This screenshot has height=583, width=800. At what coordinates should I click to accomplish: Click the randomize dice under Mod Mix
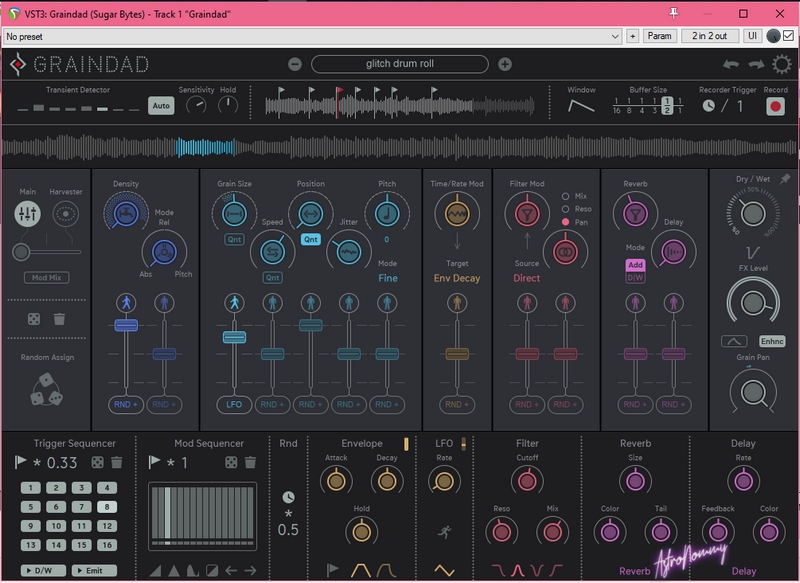coord(34,319)
